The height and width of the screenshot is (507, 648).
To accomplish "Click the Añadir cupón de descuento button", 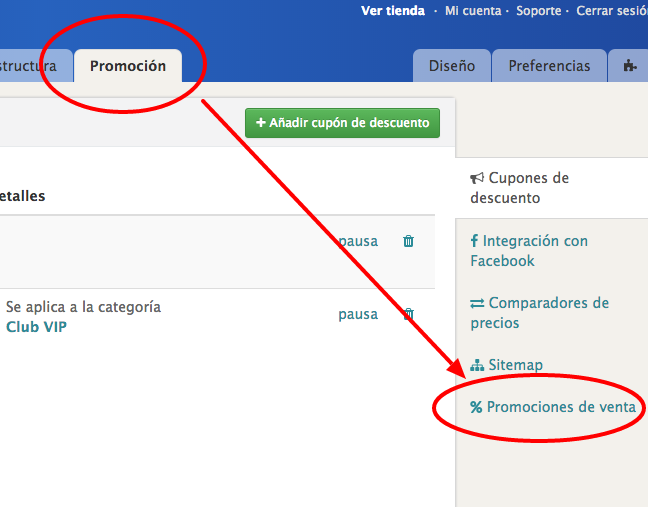I will (x=342, y=123).
